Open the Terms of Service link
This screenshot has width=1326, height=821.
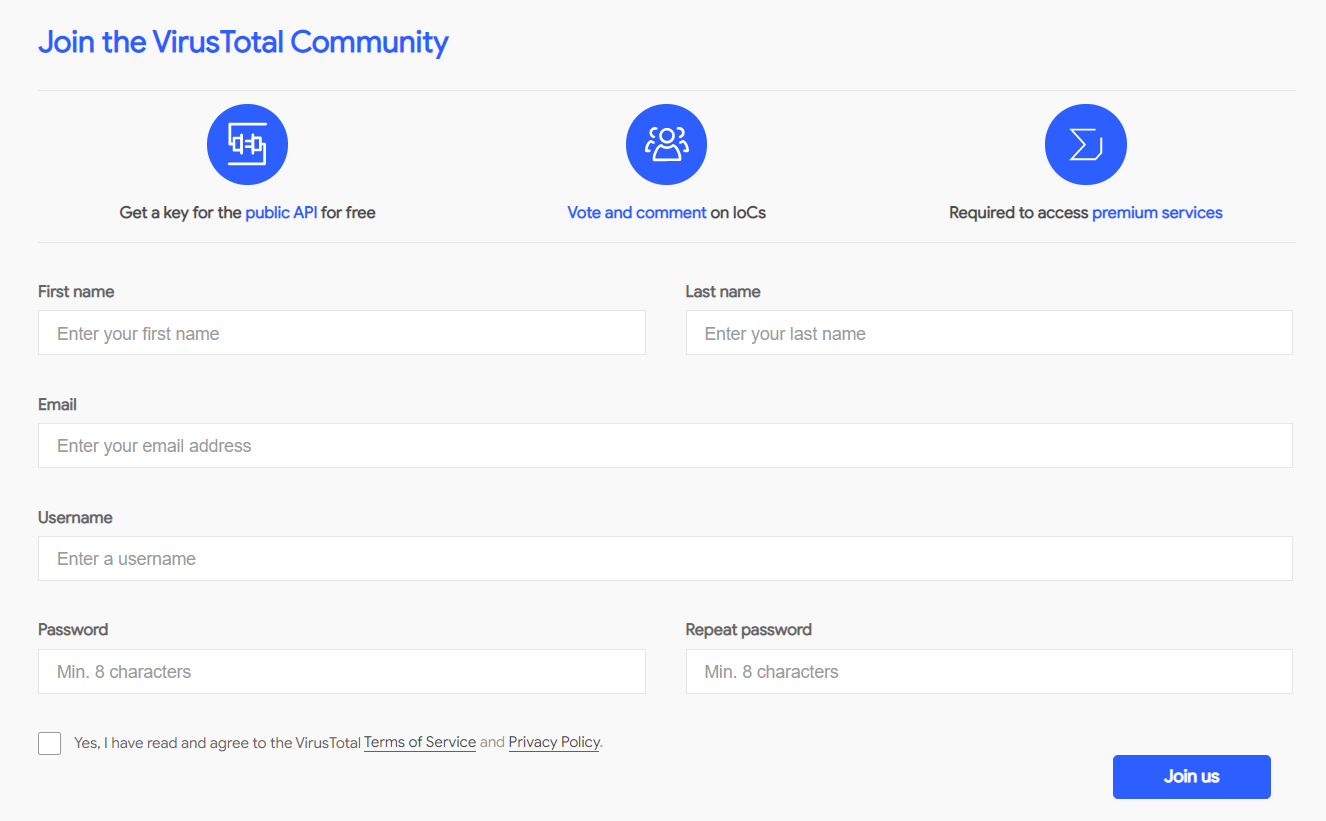coord(420,742)
